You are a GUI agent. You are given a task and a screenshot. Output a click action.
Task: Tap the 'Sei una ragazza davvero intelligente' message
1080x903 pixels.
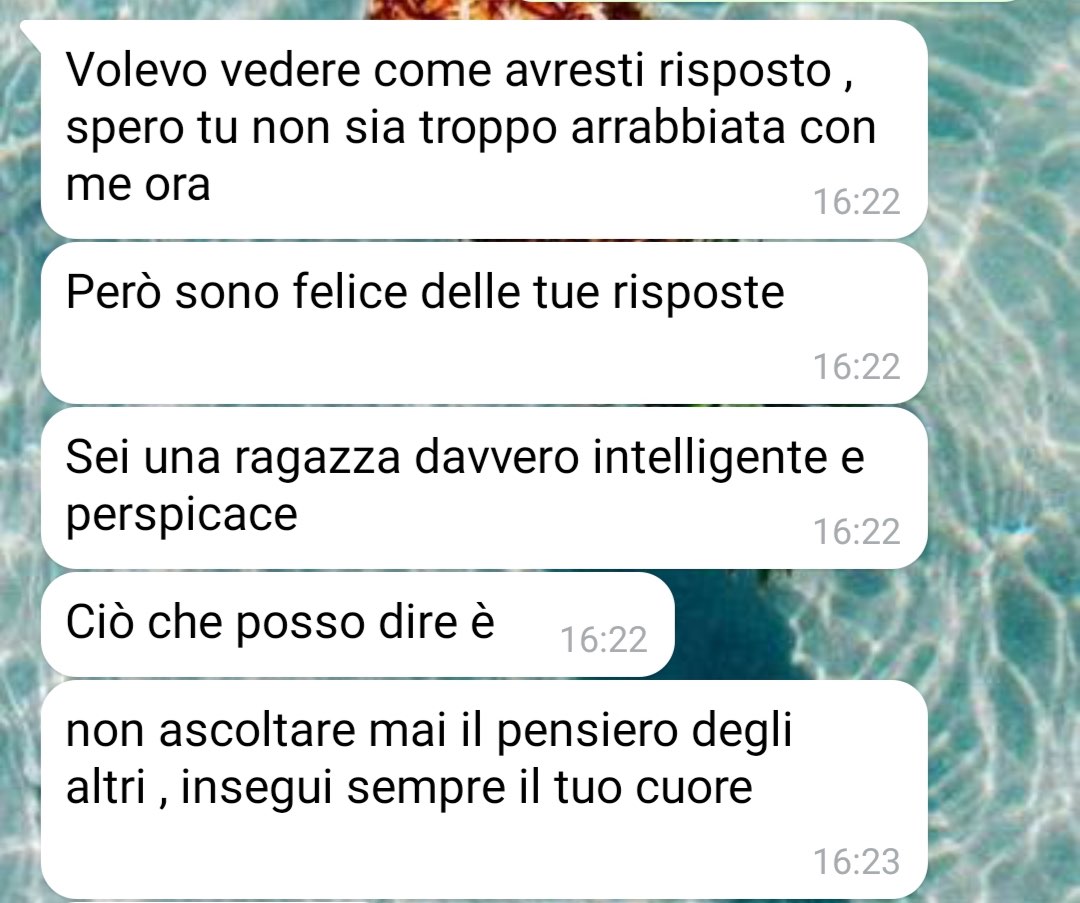click(x=484, y=488)
